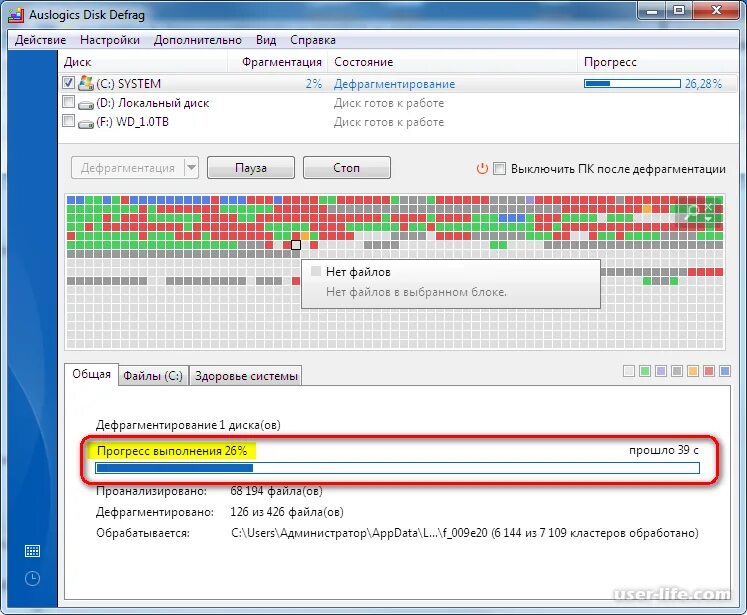Open the small arrow menu on cluster map overlay
The width and height of the screenshot is (747, 615).
709,218
